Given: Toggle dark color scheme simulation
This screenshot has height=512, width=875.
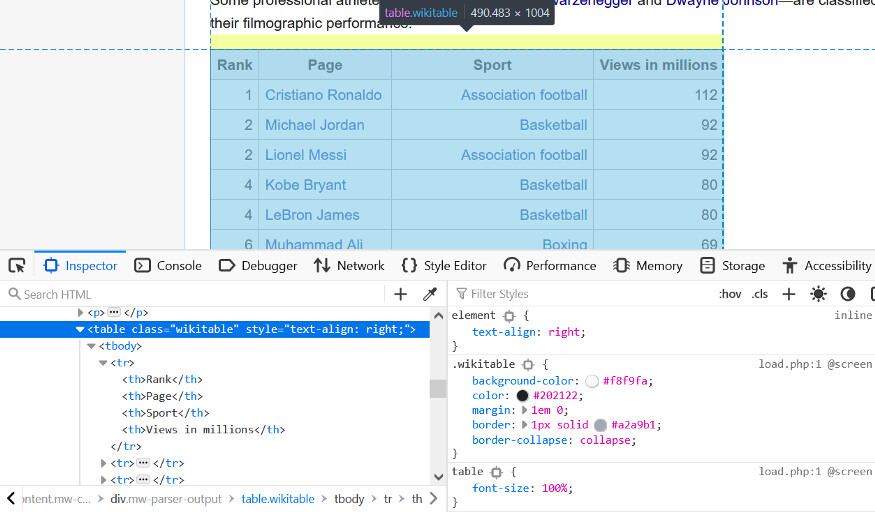Looking at the screenshot, I should pyautogui.click(x=848, y=294).
